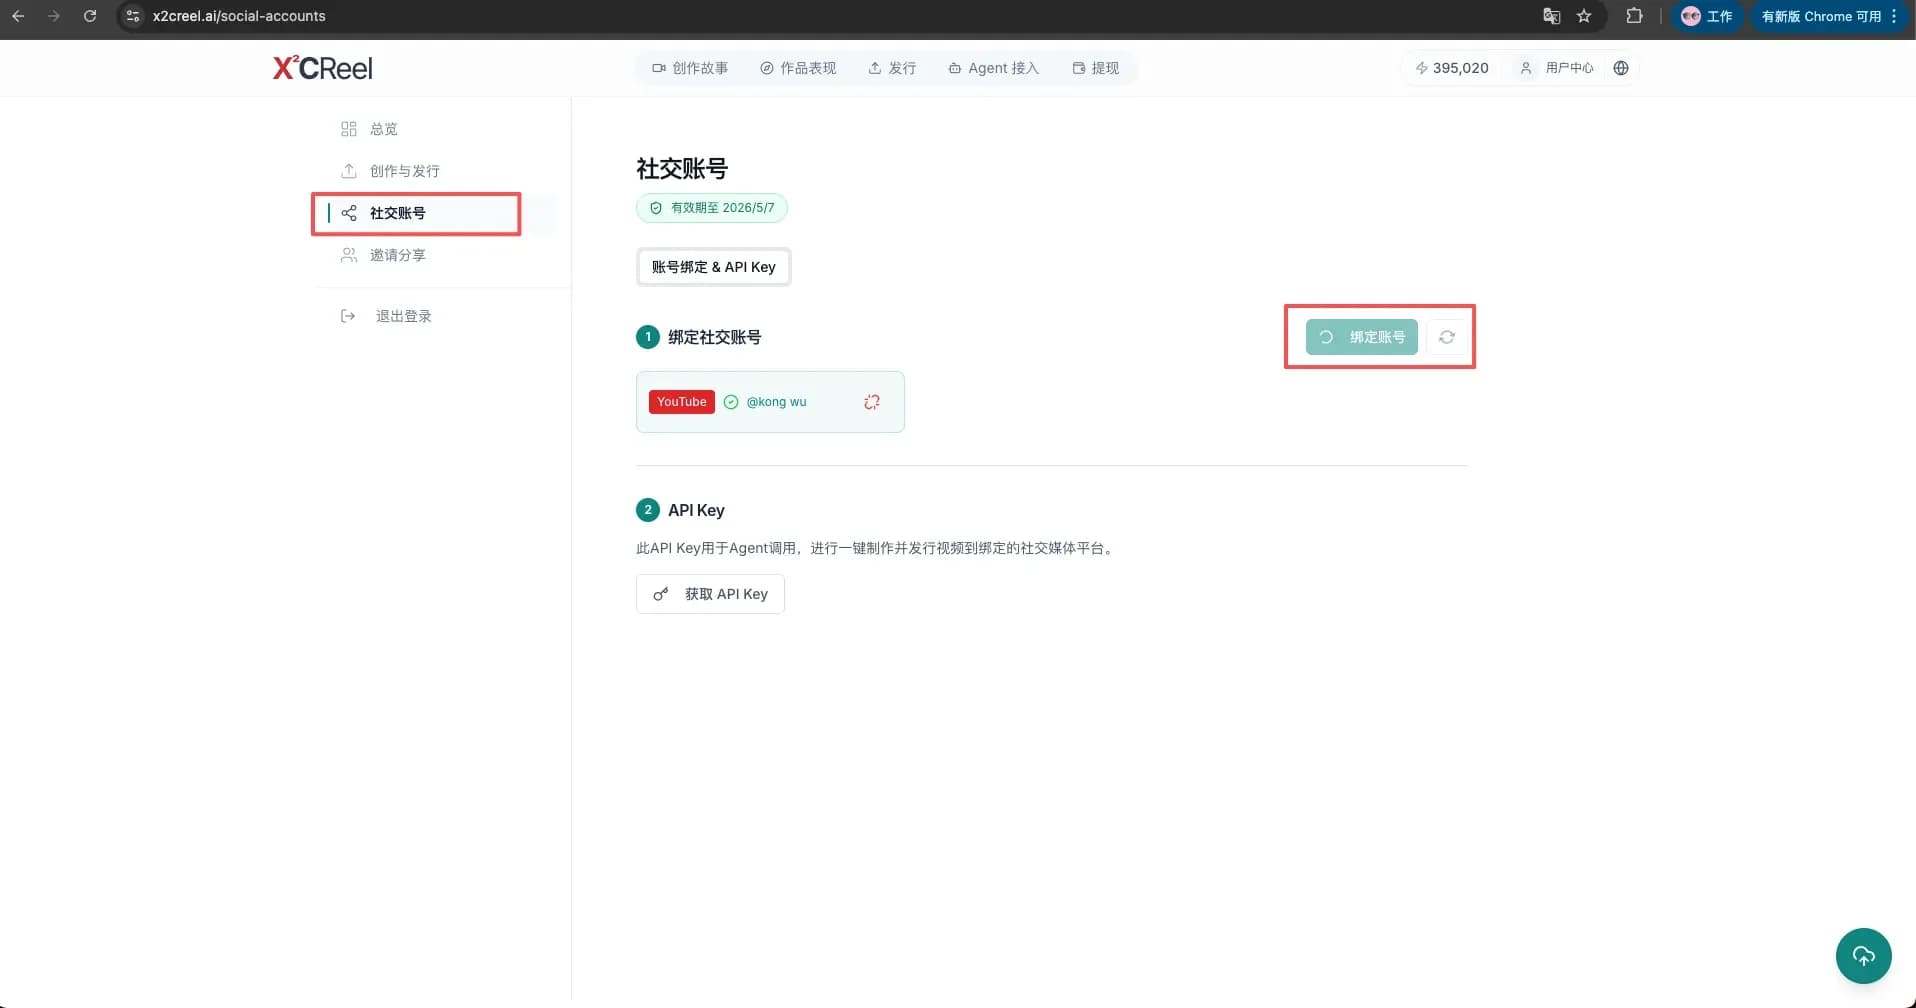Click the 有效期至 2026/5/7 badge
Image resolution: width=1916 pixels, height=1008 pixels.
(x=712, y=208)
